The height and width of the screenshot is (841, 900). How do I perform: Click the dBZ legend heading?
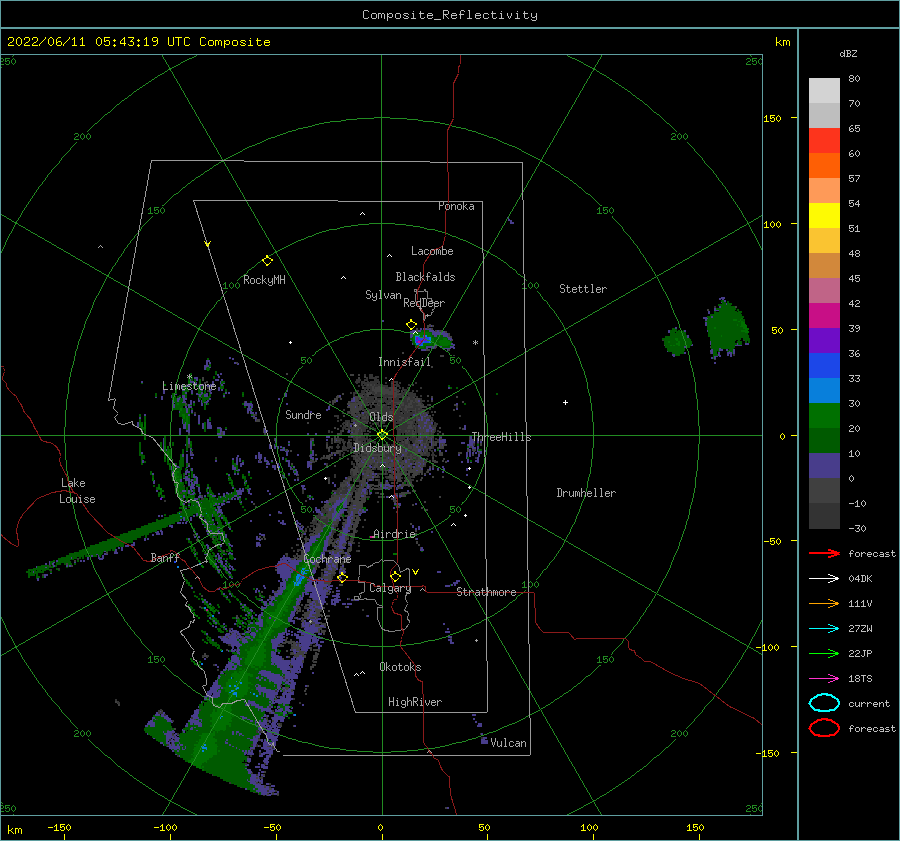pos(848,53)
